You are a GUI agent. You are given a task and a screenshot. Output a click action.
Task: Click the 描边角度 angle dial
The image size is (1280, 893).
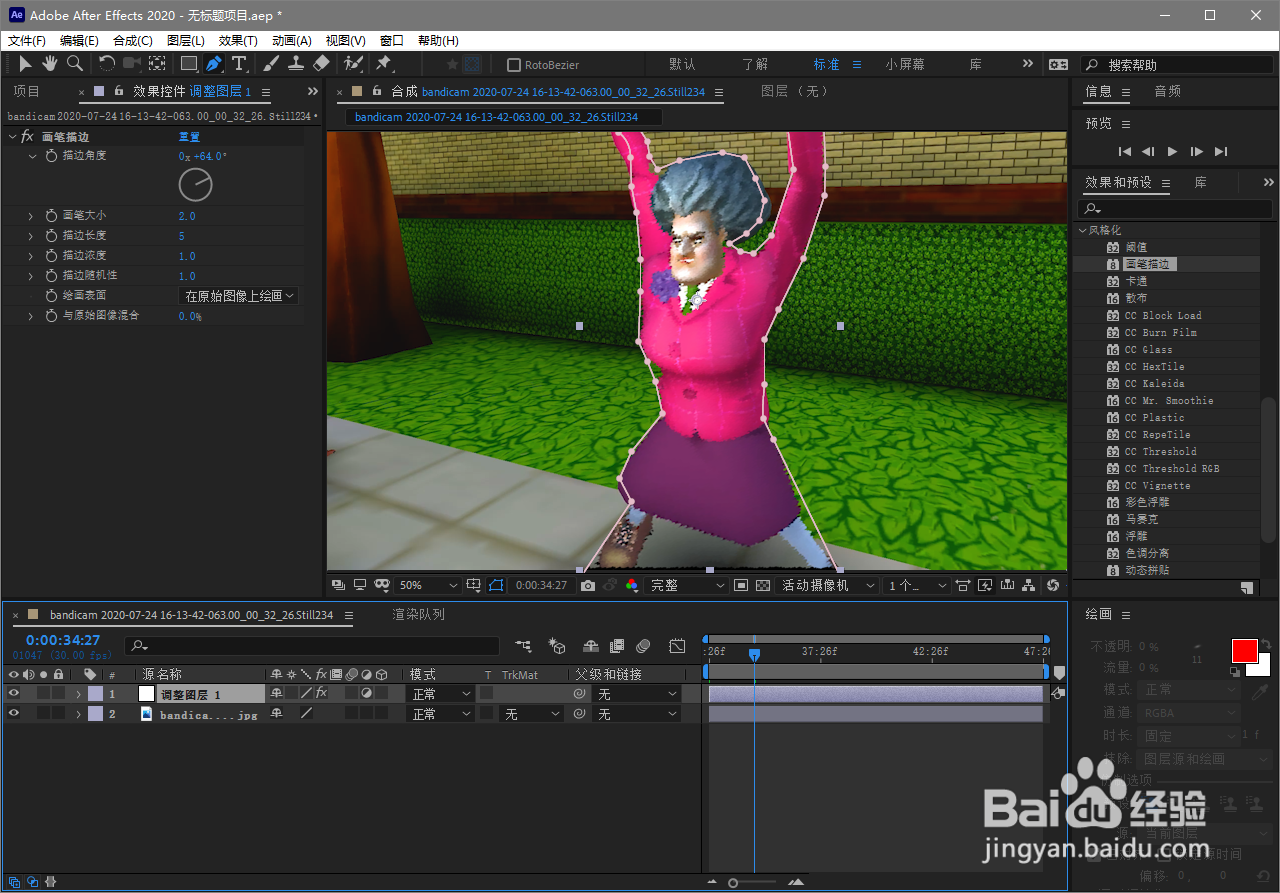point(196,185)
